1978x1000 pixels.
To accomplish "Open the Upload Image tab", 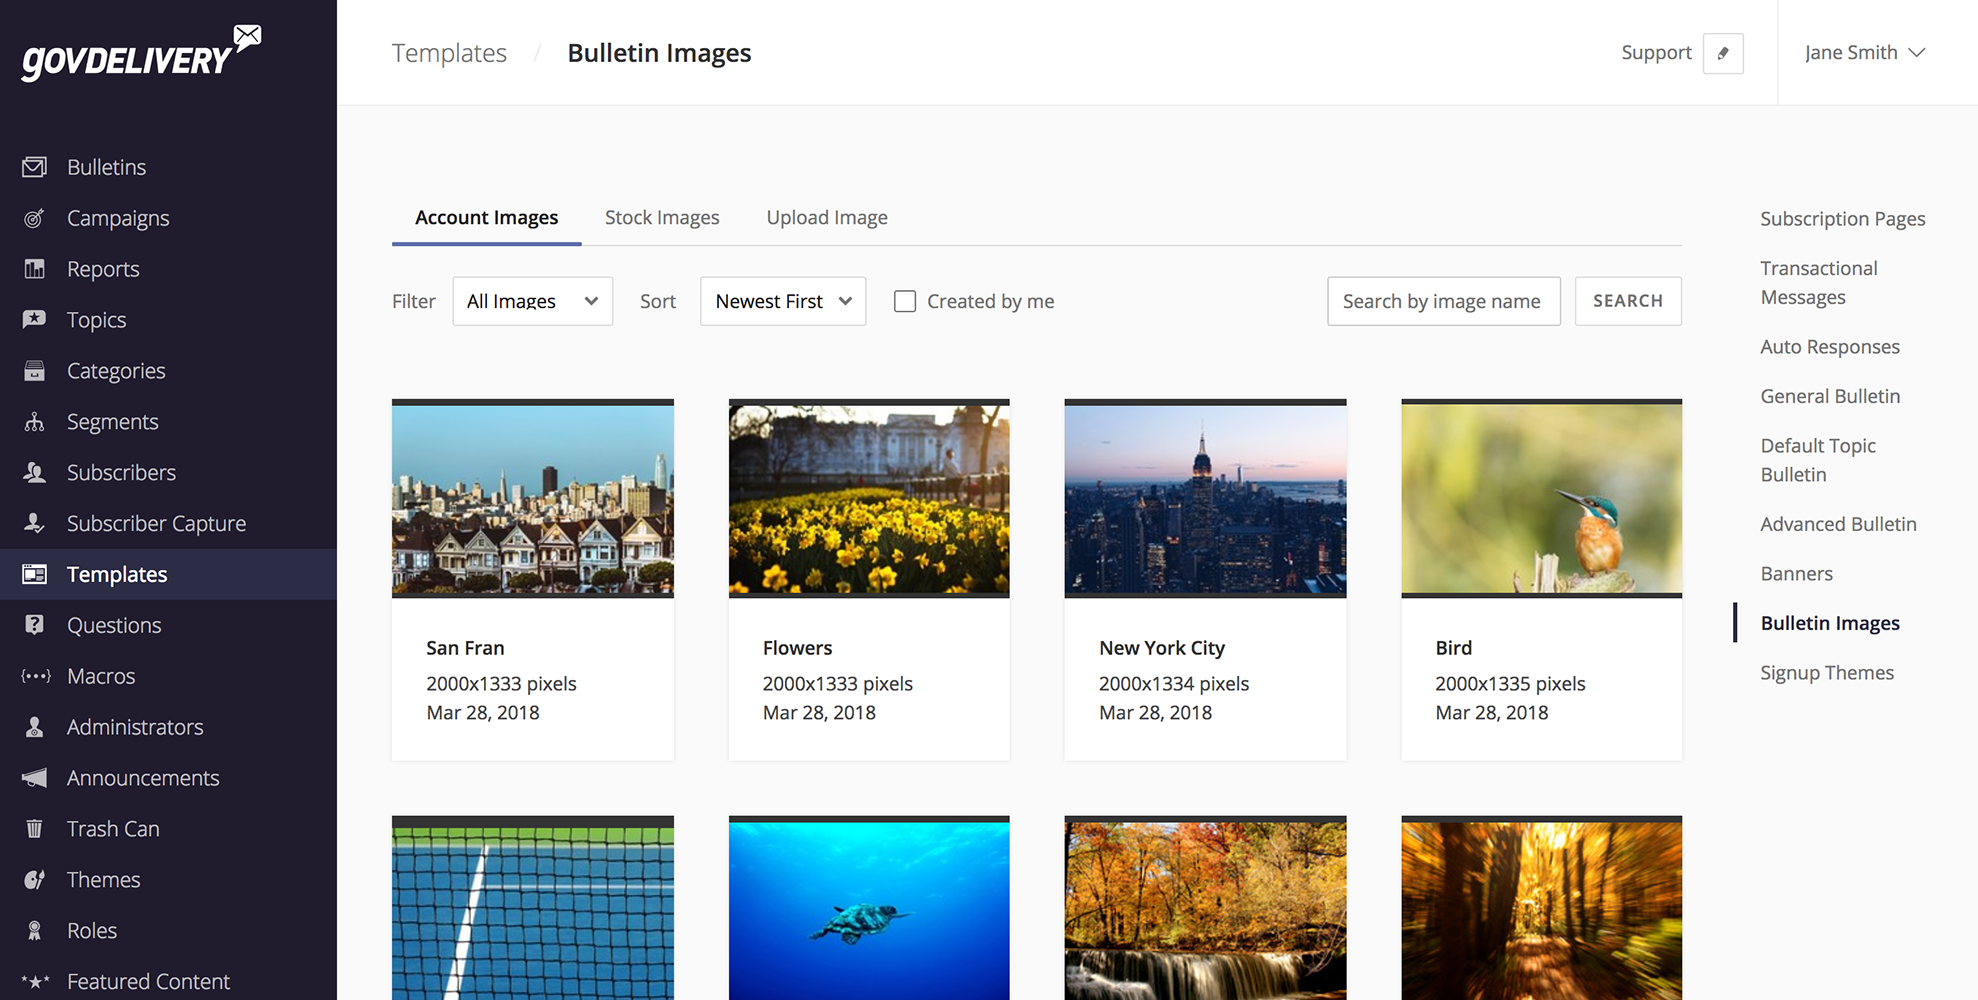I will (826, 217).
